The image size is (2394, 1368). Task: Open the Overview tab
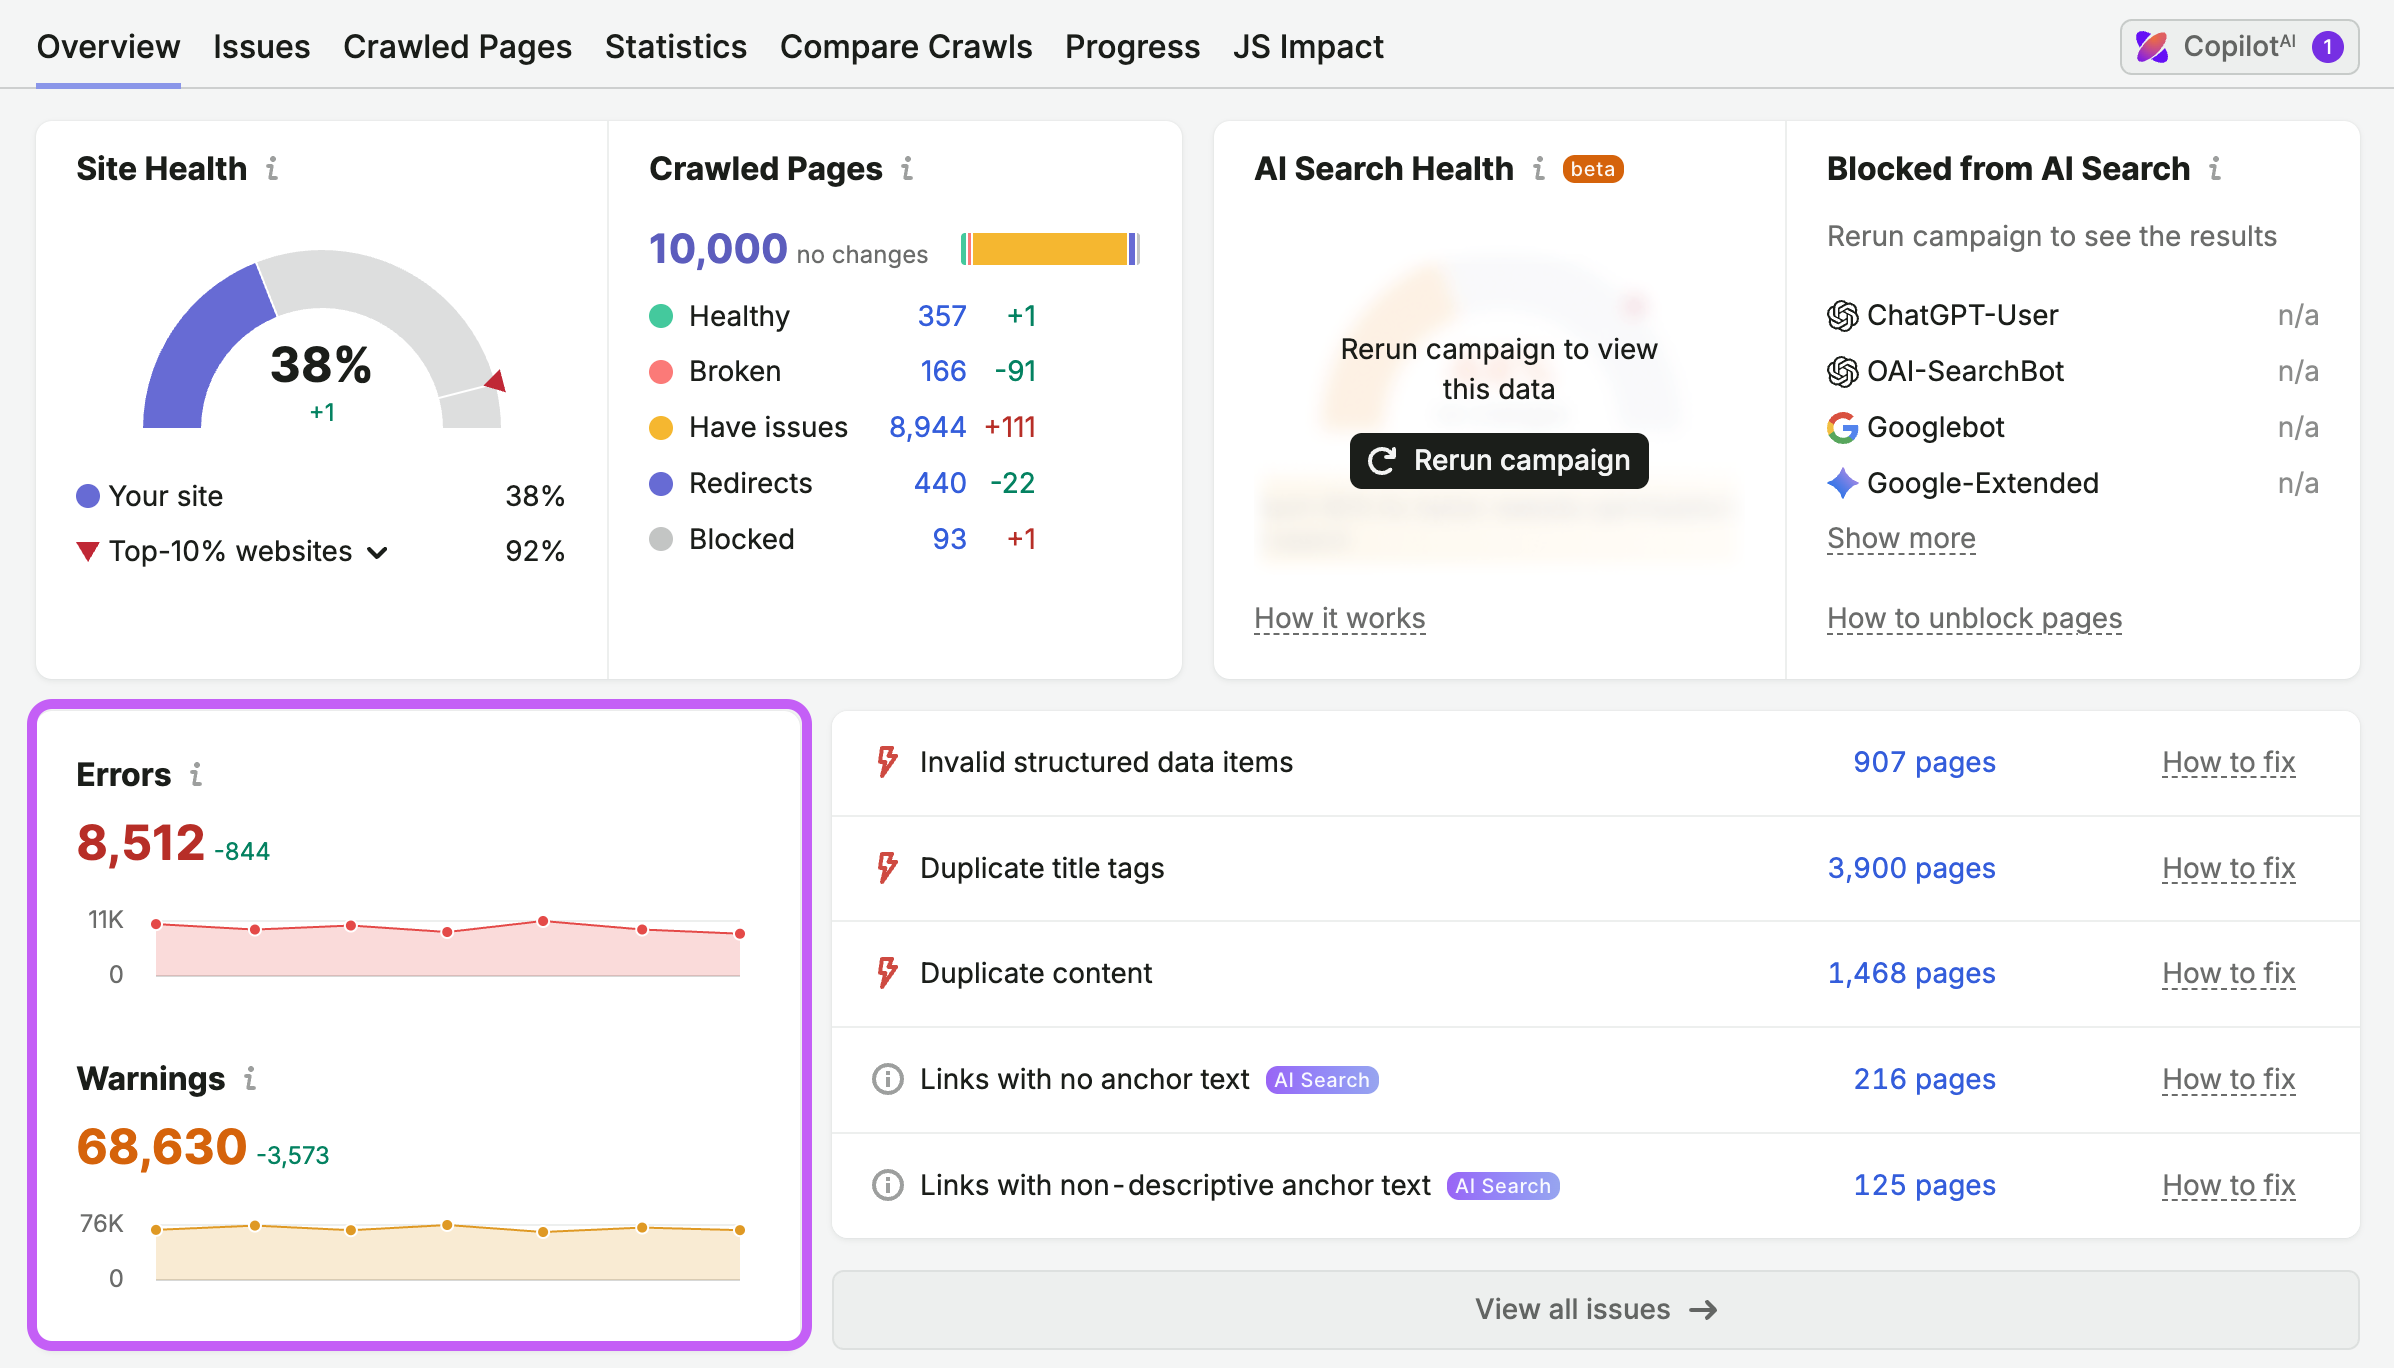(x=108, y=46)
